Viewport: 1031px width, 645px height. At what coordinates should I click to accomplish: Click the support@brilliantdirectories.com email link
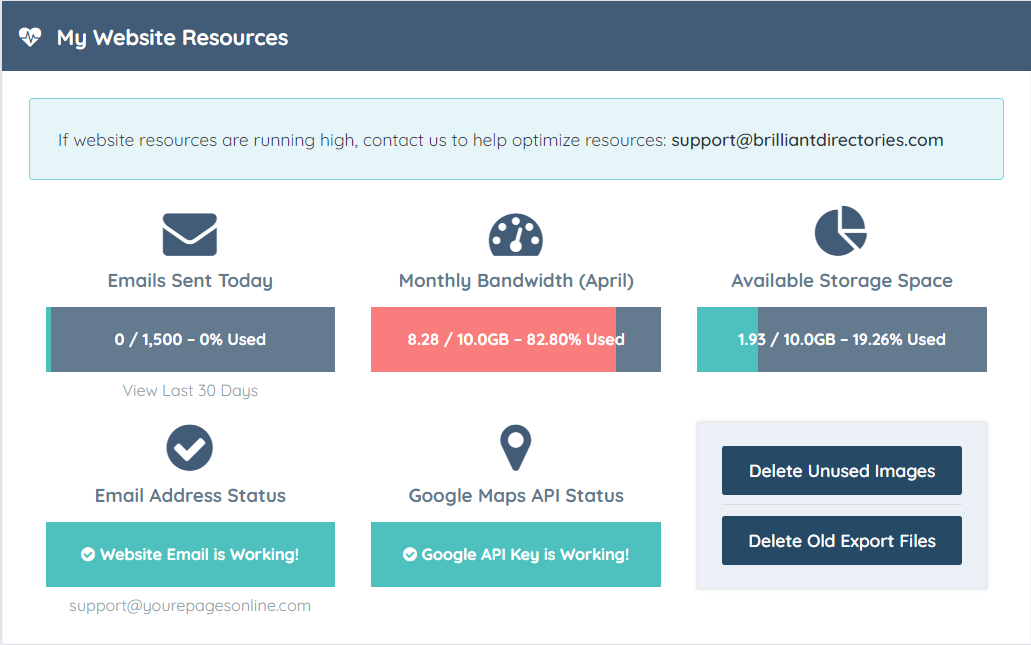(808, 140)
